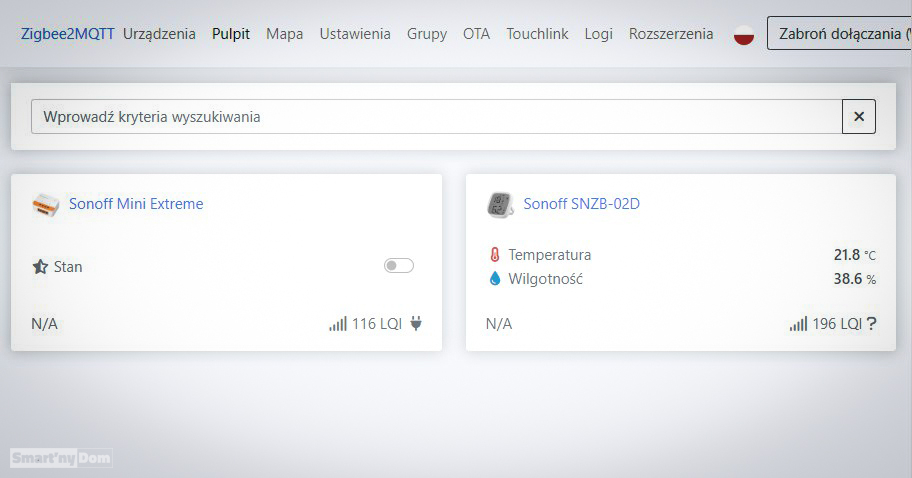Viewport: 912px width, 478px height.
Task: Click the 21.8 °C temperature value
Action: tap(854, 255)
